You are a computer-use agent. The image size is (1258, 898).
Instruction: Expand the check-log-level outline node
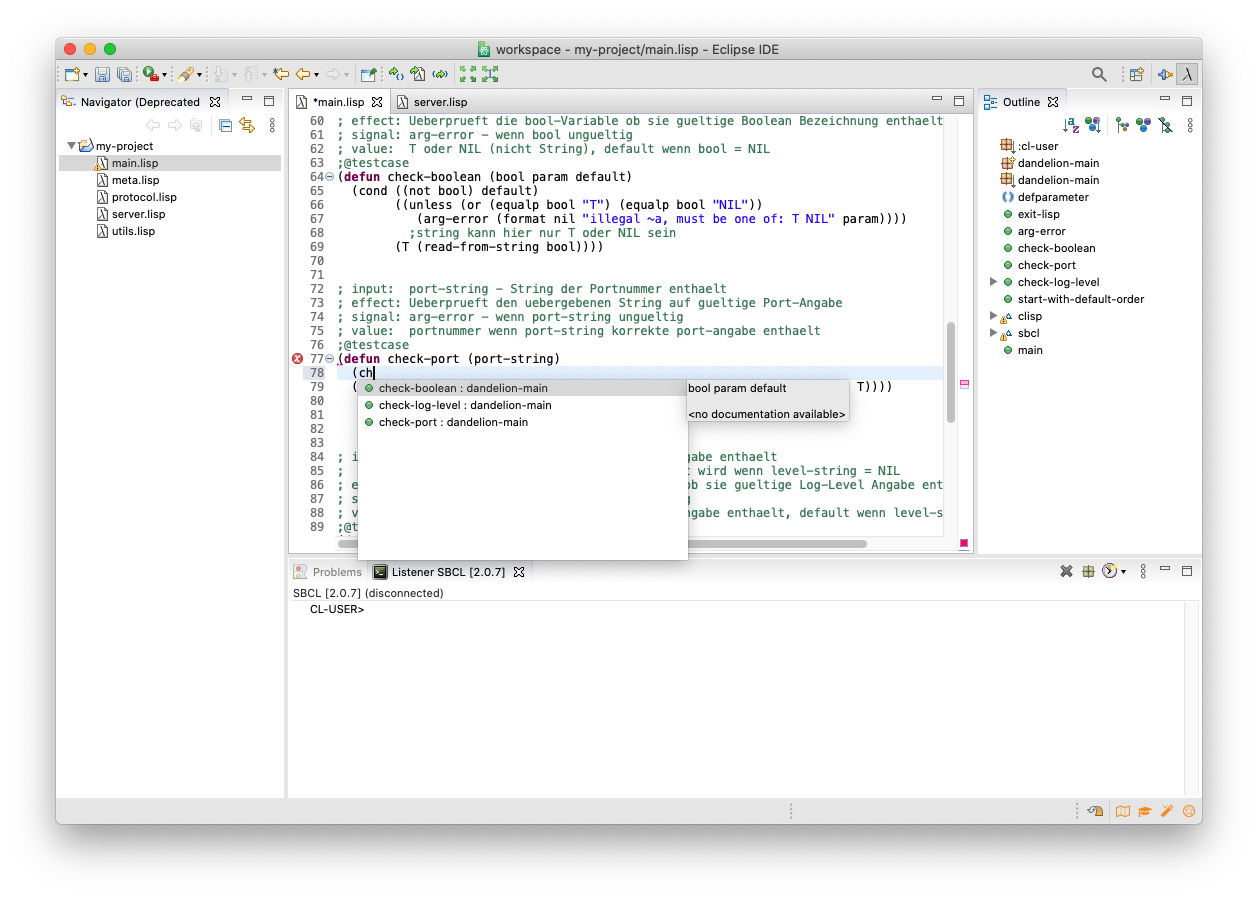[993, 282]
